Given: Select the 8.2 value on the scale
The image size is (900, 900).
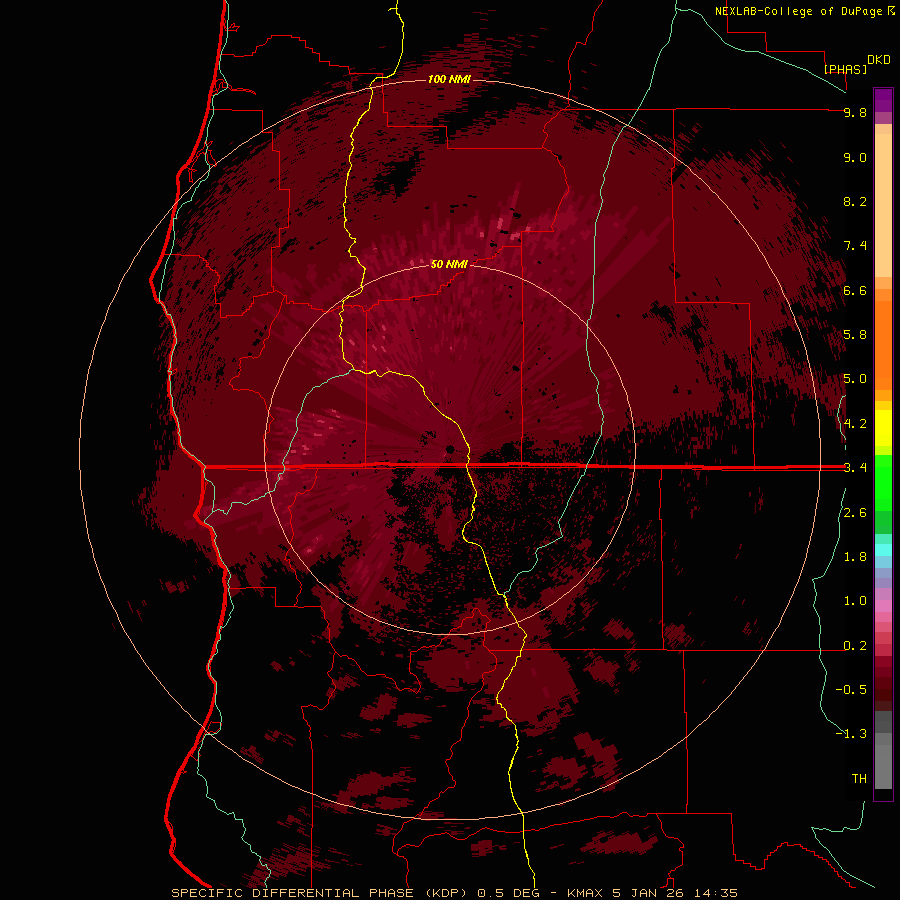Looking at the screenshot, I should [855, 201].
